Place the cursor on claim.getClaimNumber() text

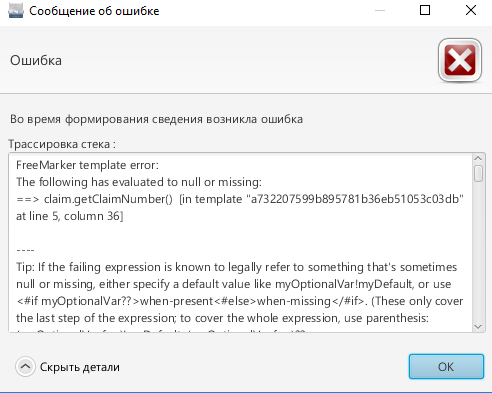tap(108, 199)
